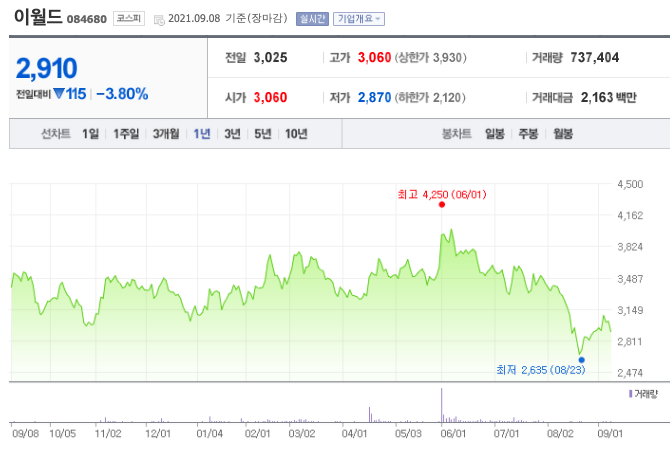Click the 거래량 value 737,404
The image size is (670, 457).
[594, 57]
